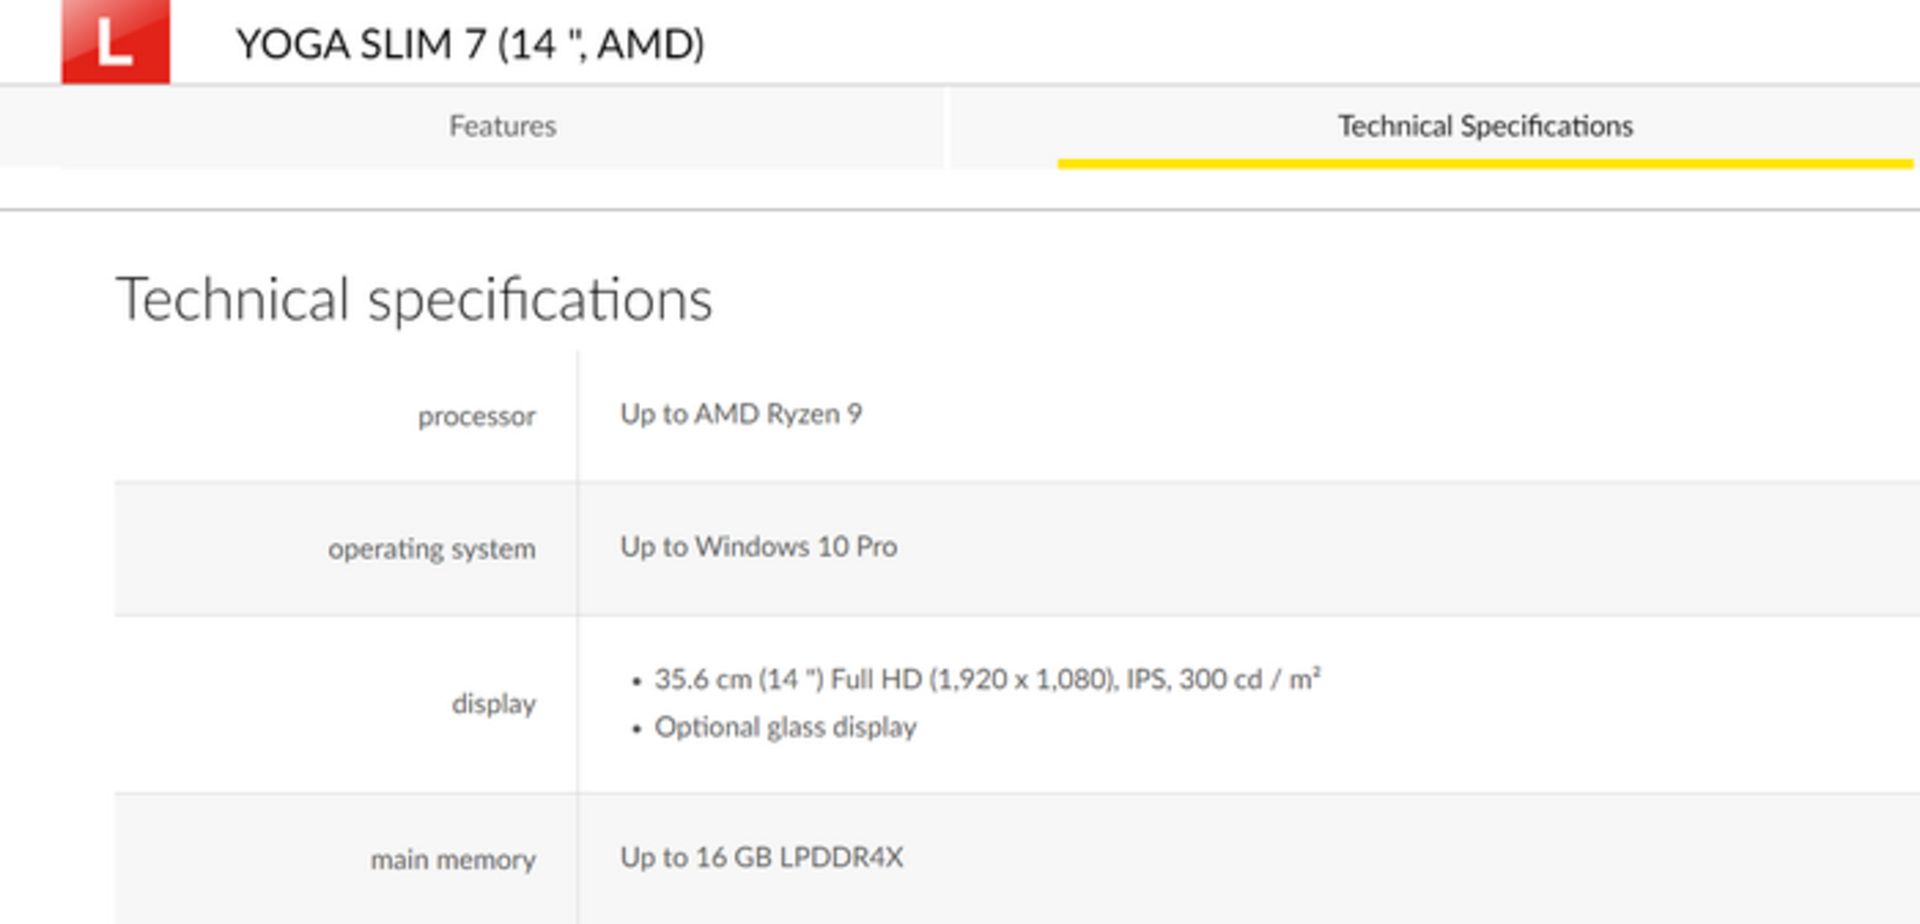
Task: Select the Up to Windows 10 Pro text
Action: (x=758, y=547)
